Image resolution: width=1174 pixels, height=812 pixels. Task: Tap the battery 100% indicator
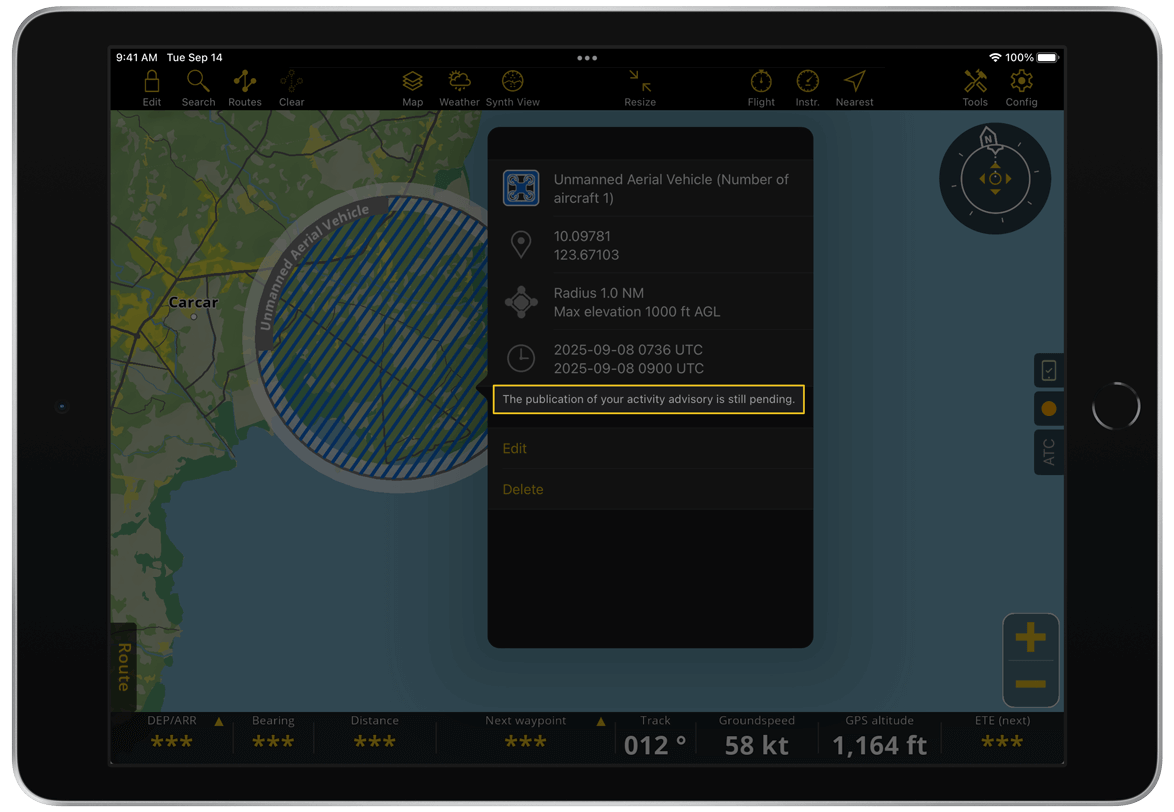pos(1032,58)
